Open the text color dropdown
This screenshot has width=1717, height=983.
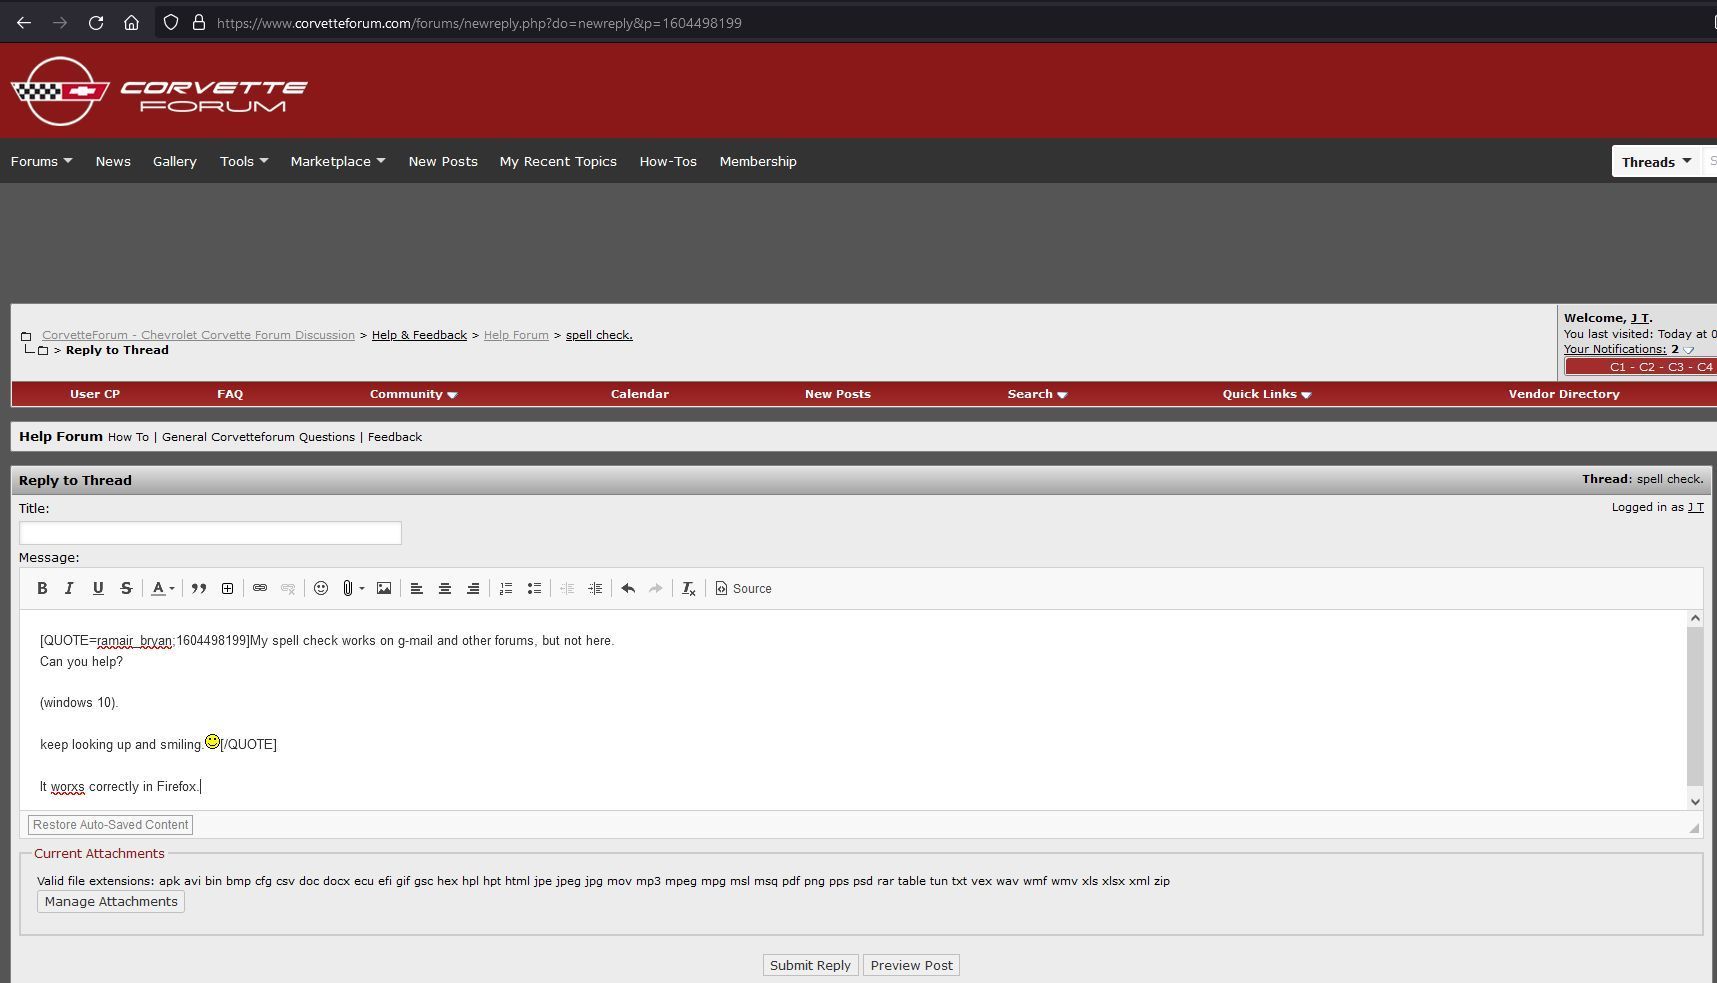tap(162, 589)
